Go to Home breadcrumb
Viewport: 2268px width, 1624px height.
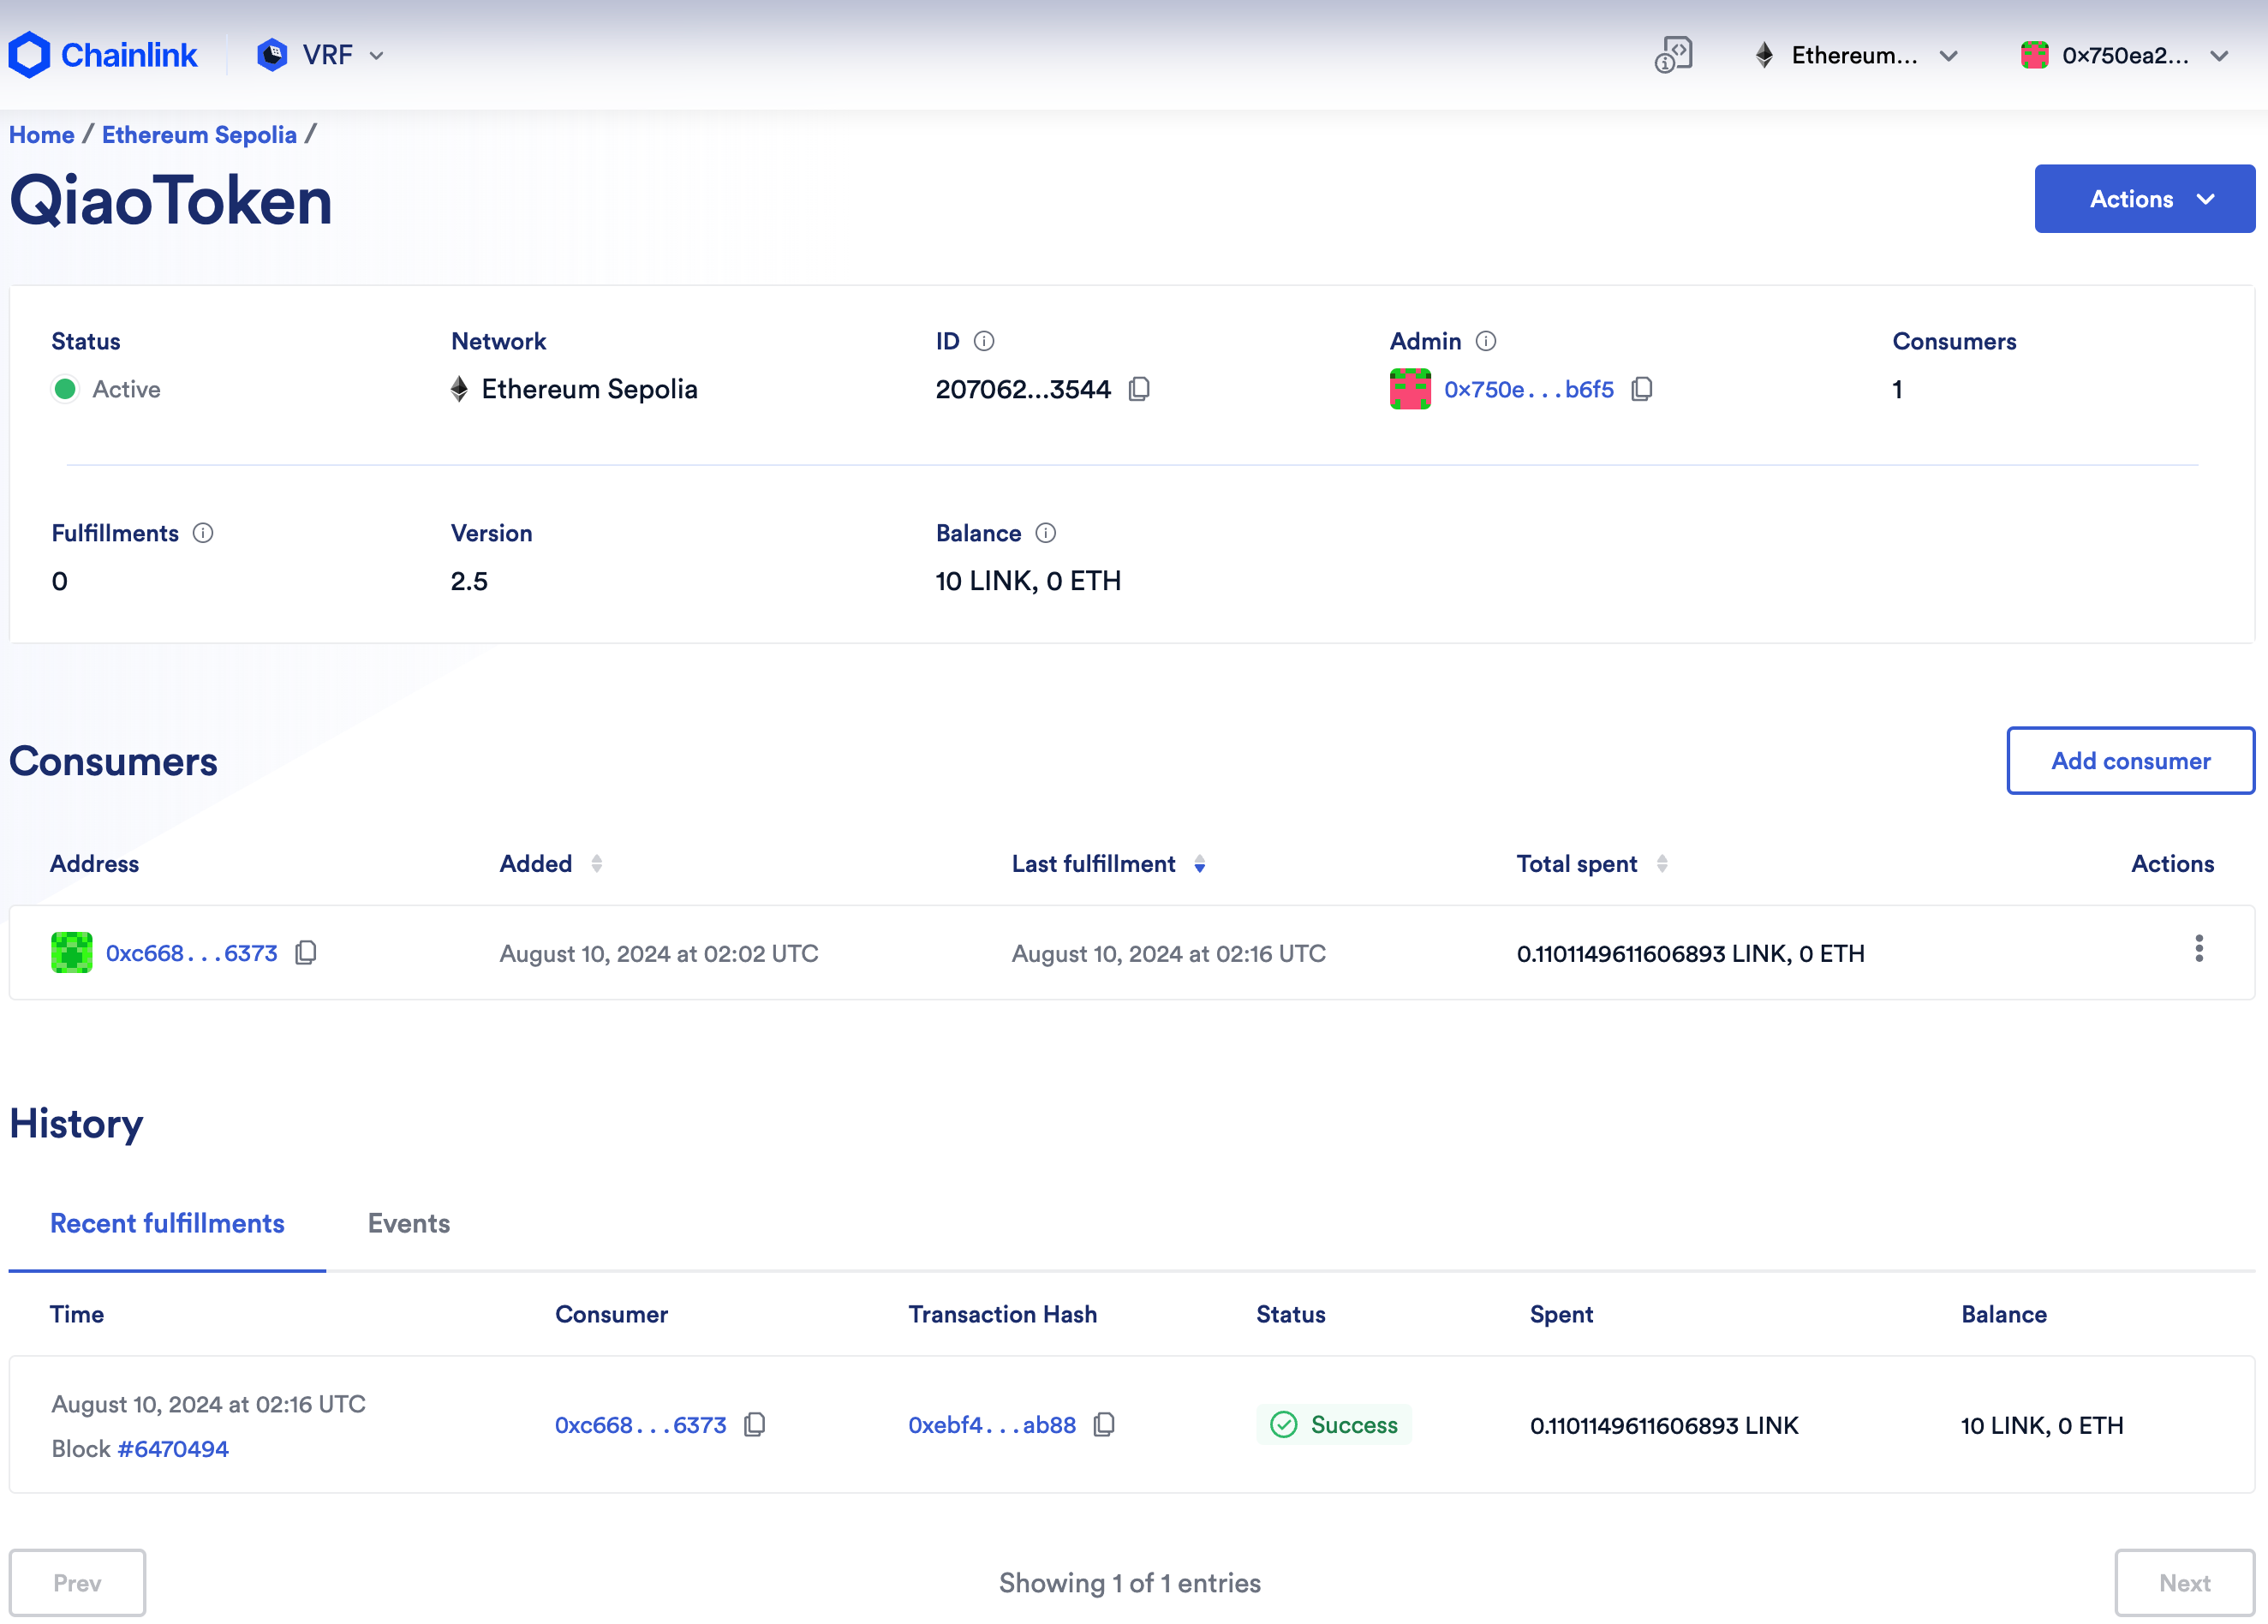(42, 135)
